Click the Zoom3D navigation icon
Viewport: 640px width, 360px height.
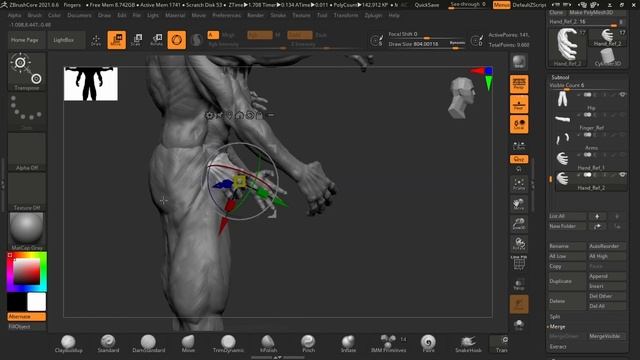[x=519, y=224]
